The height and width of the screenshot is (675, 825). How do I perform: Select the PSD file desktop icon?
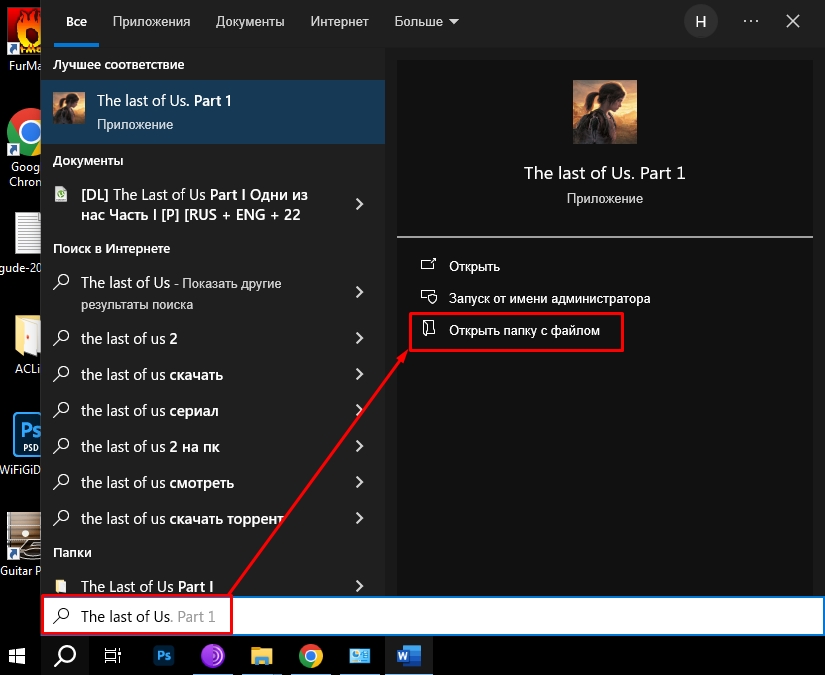(24, 443)
